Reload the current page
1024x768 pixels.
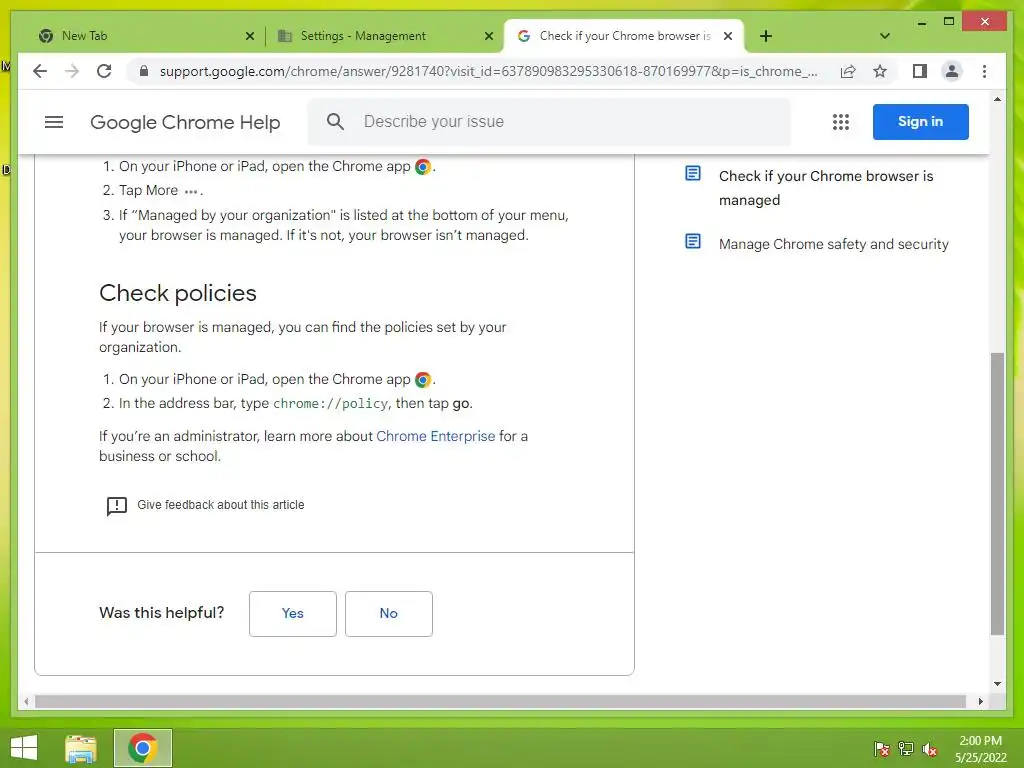[104, 71]
